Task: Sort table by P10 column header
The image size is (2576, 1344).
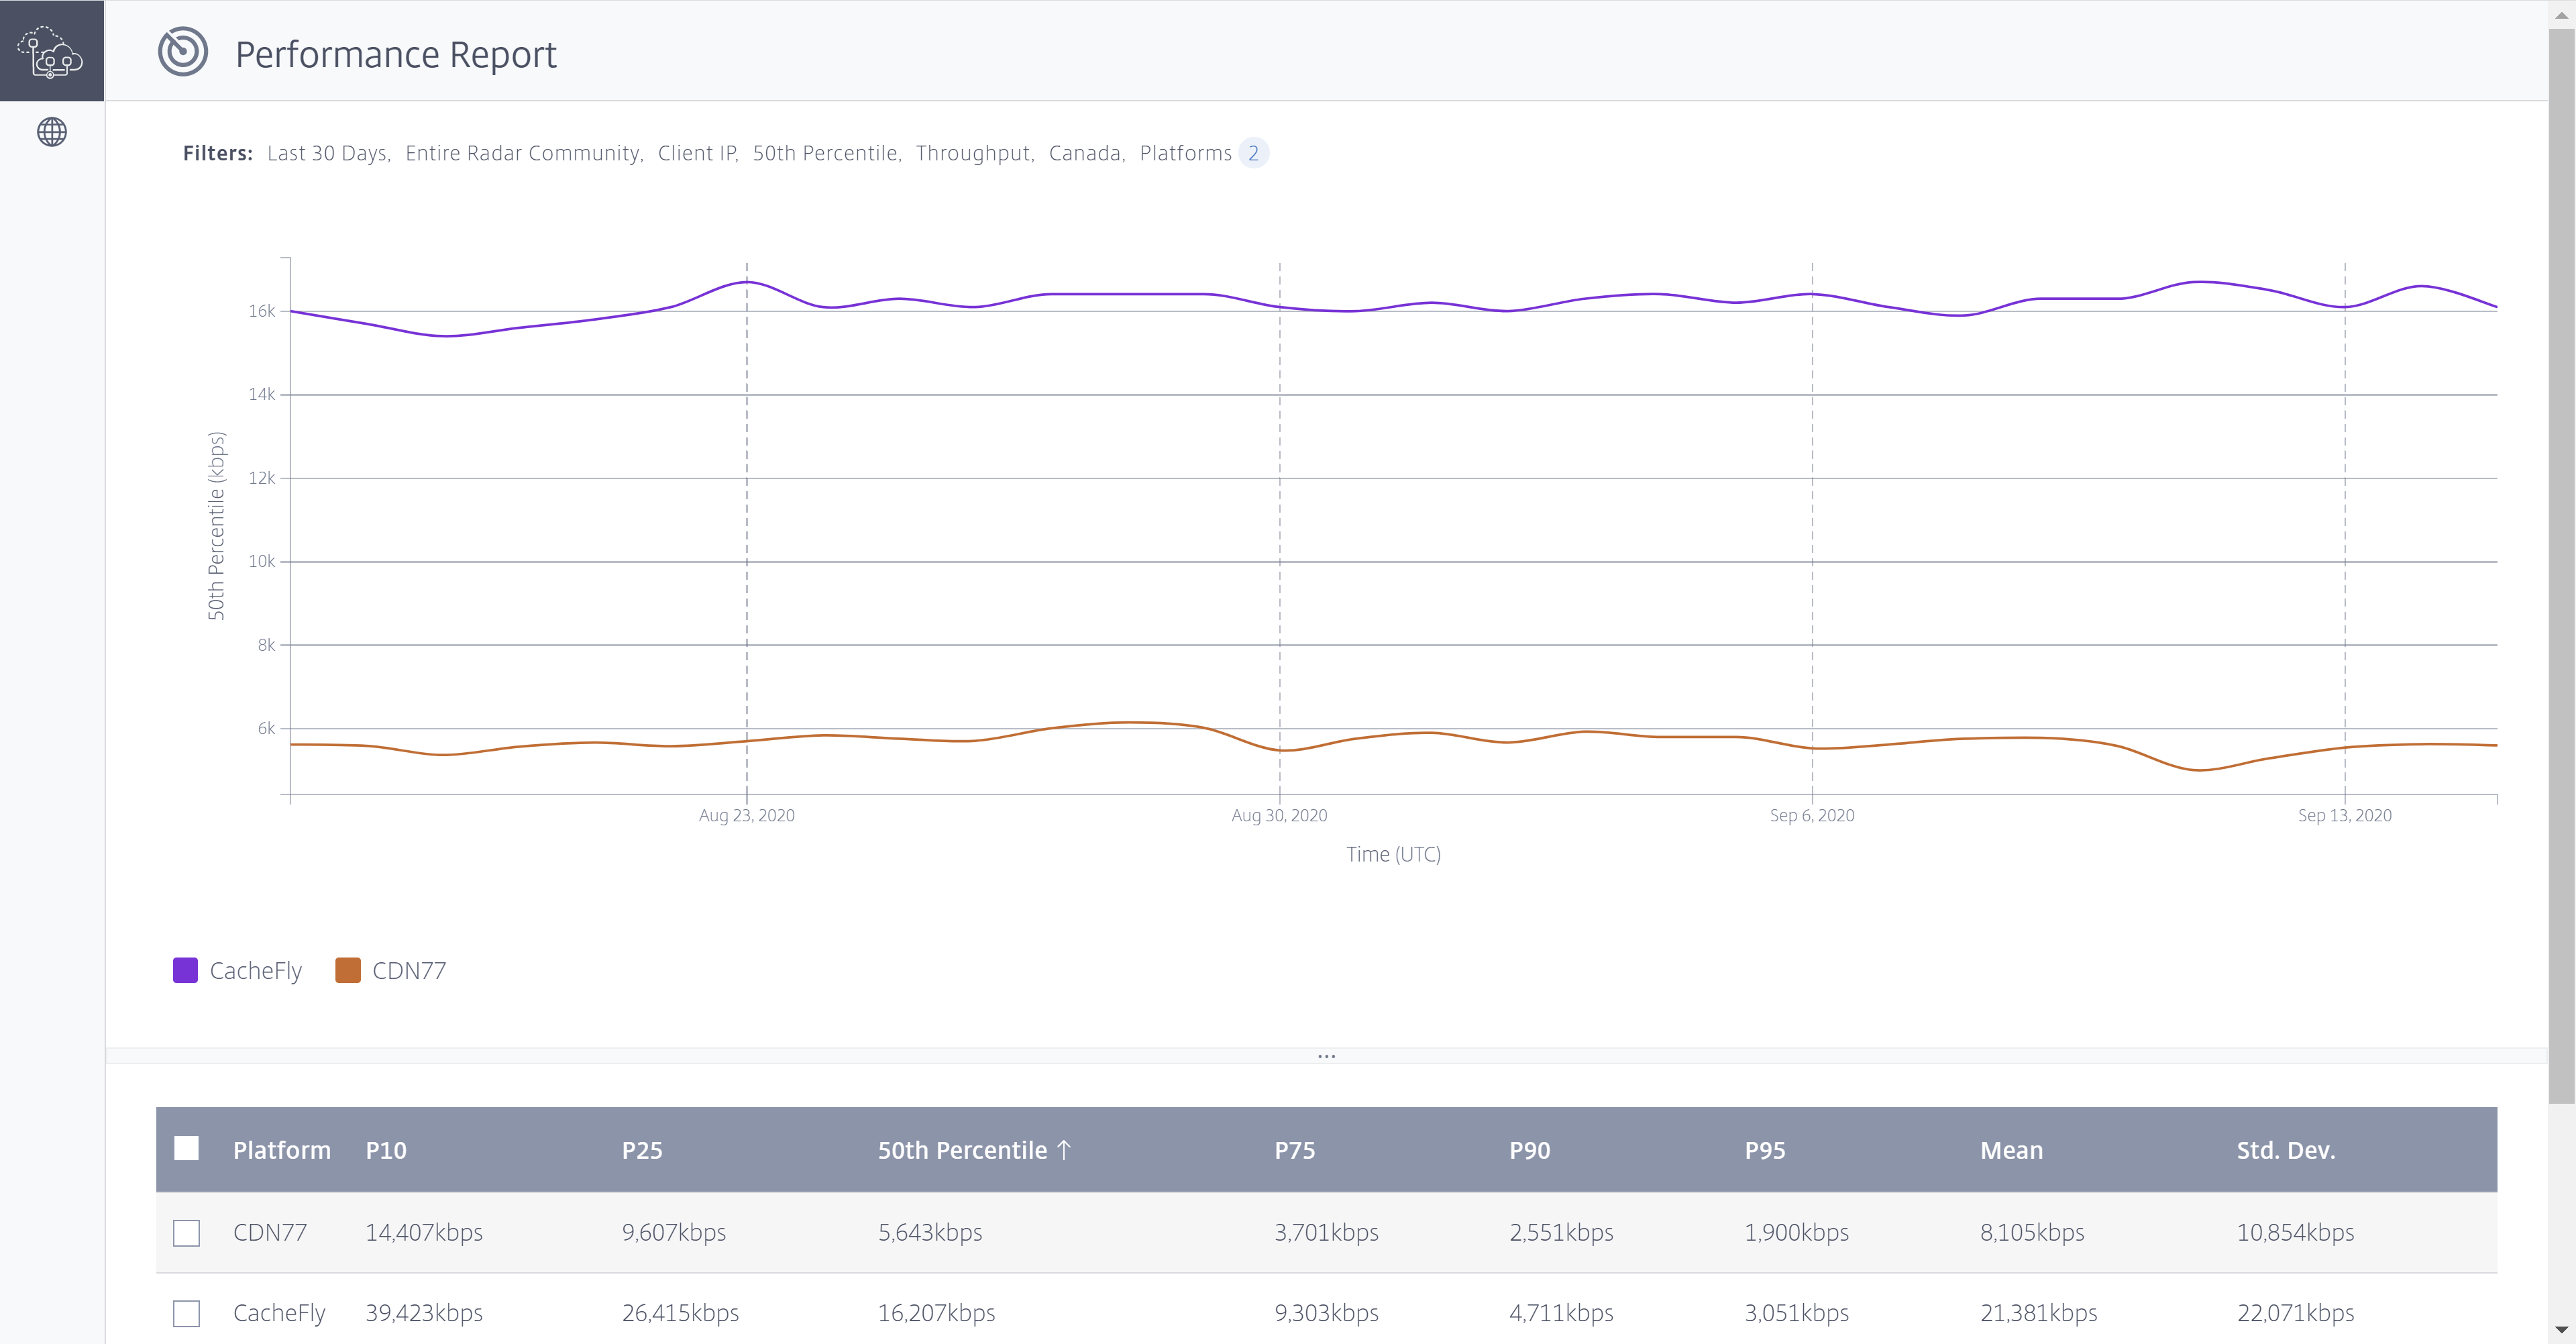Action: click(x=386, y=1150)
